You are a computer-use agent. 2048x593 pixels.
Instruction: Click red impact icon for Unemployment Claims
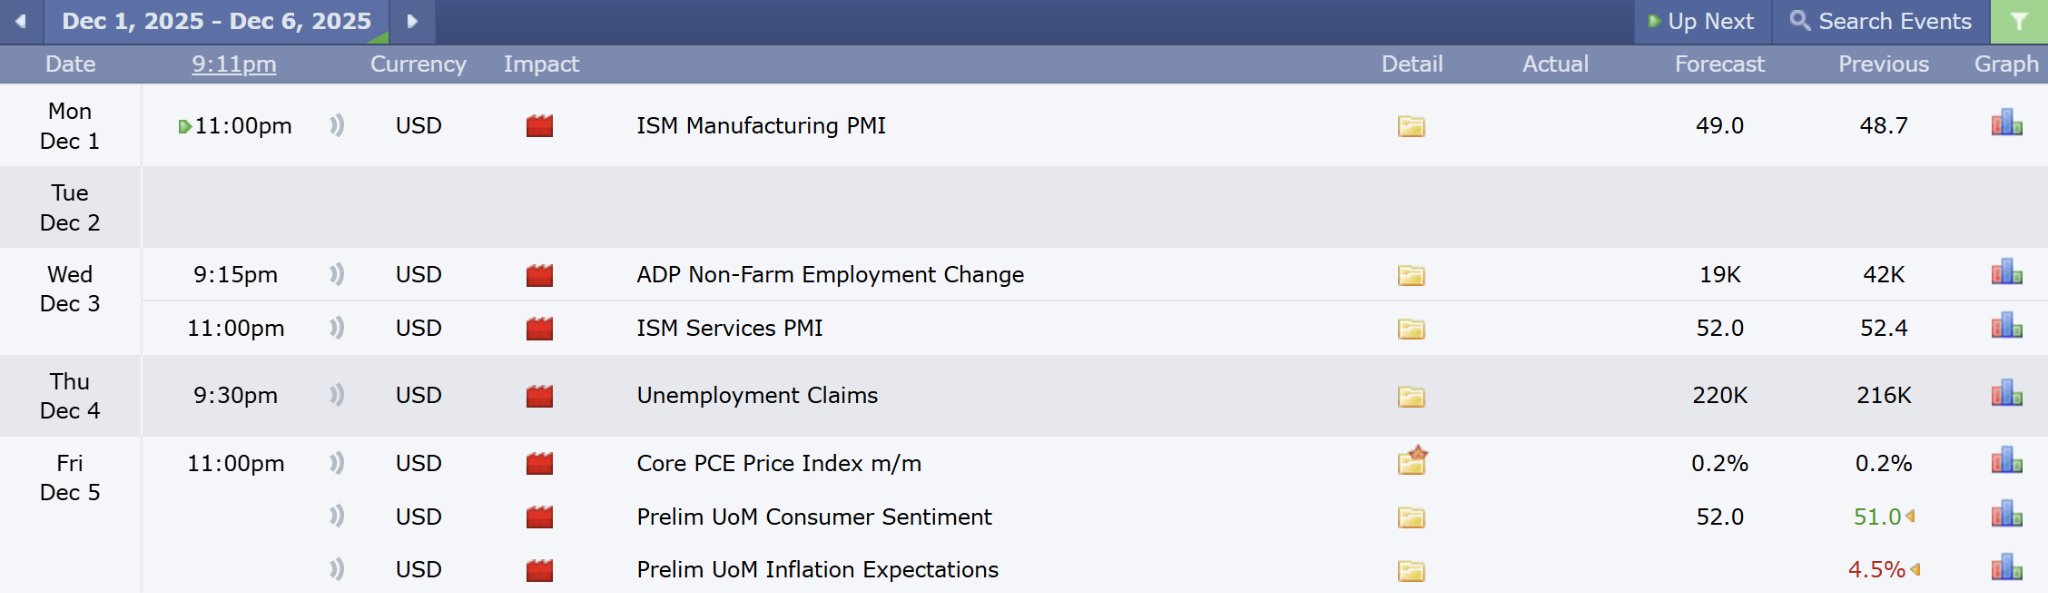(540, 396)
